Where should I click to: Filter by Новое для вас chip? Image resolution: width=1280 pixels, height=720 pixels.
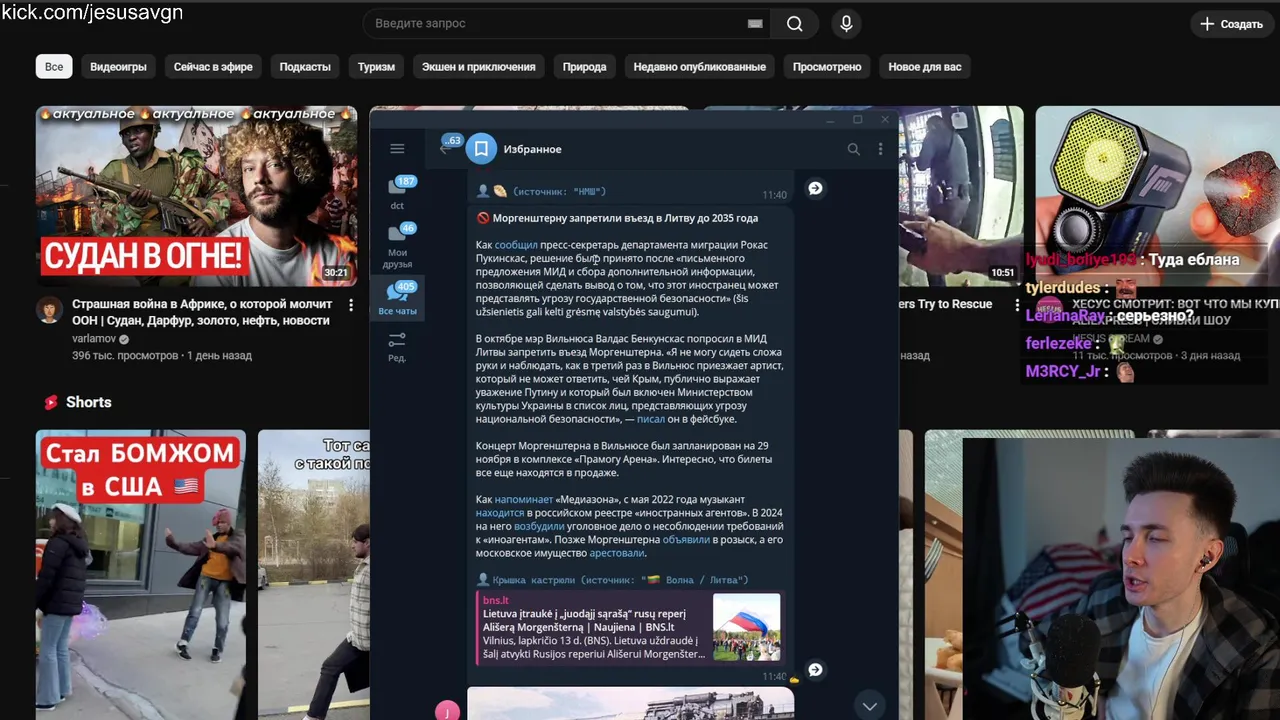925,67
